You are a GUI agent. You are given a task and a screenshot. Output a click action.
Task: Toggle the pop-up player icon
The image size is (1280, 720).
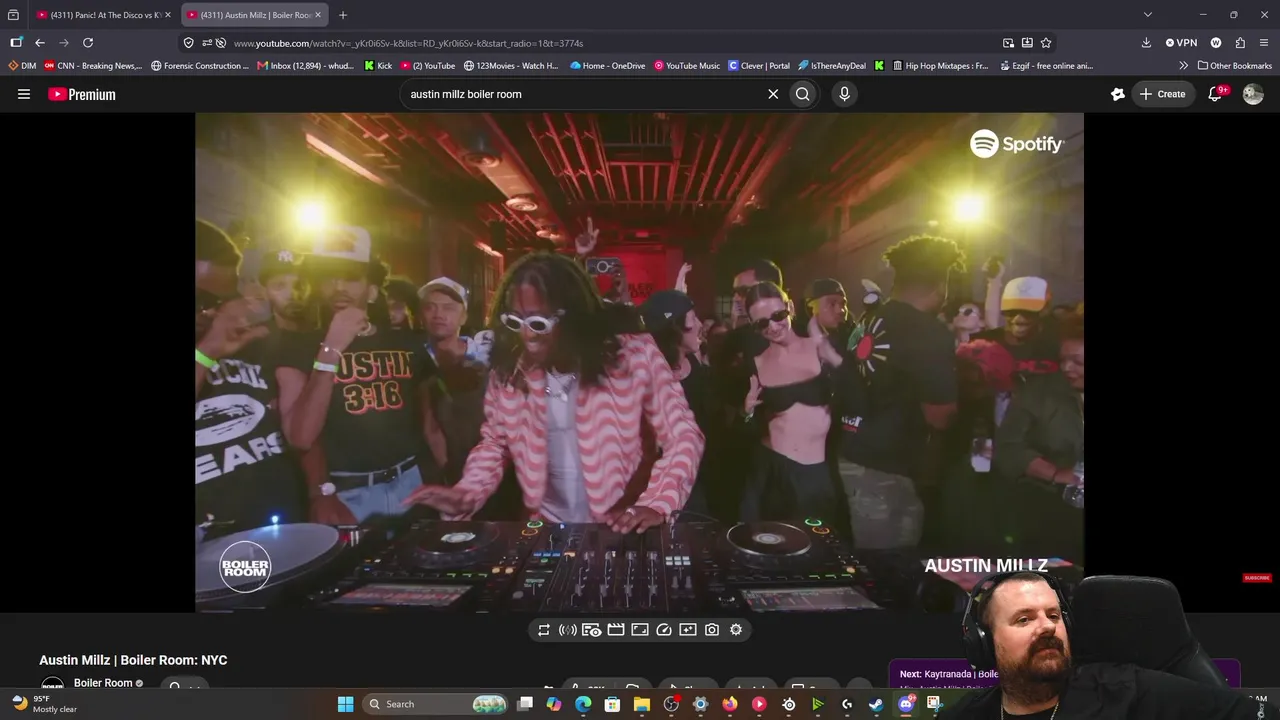[640, 630]
